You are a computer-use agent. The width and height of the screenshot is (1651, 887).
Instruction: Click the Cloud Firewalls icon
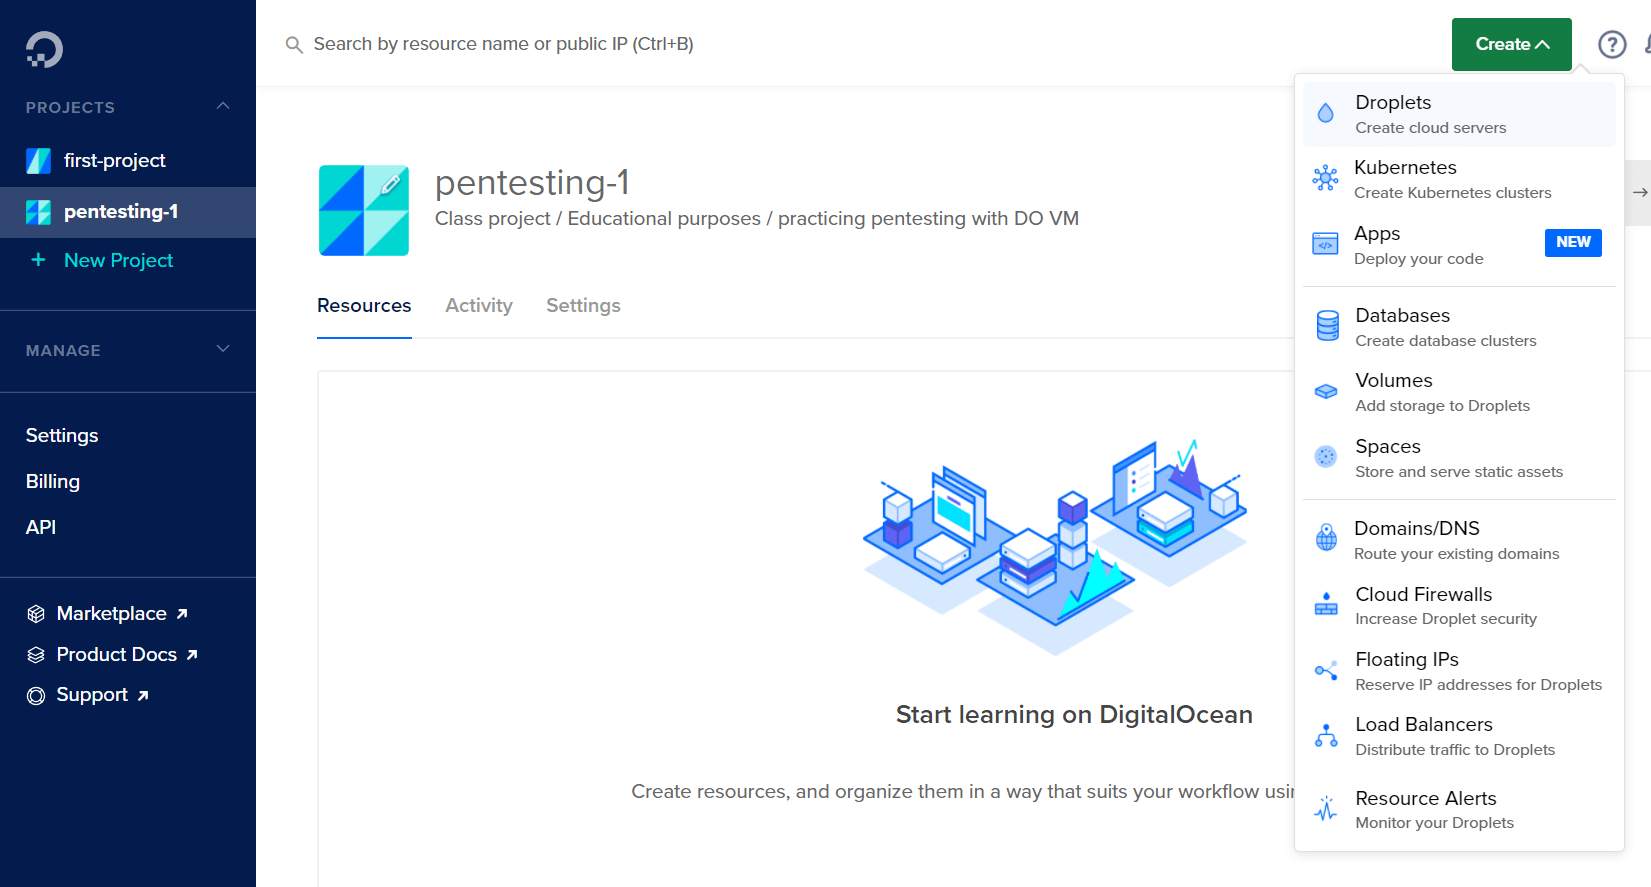point(1326,604)
